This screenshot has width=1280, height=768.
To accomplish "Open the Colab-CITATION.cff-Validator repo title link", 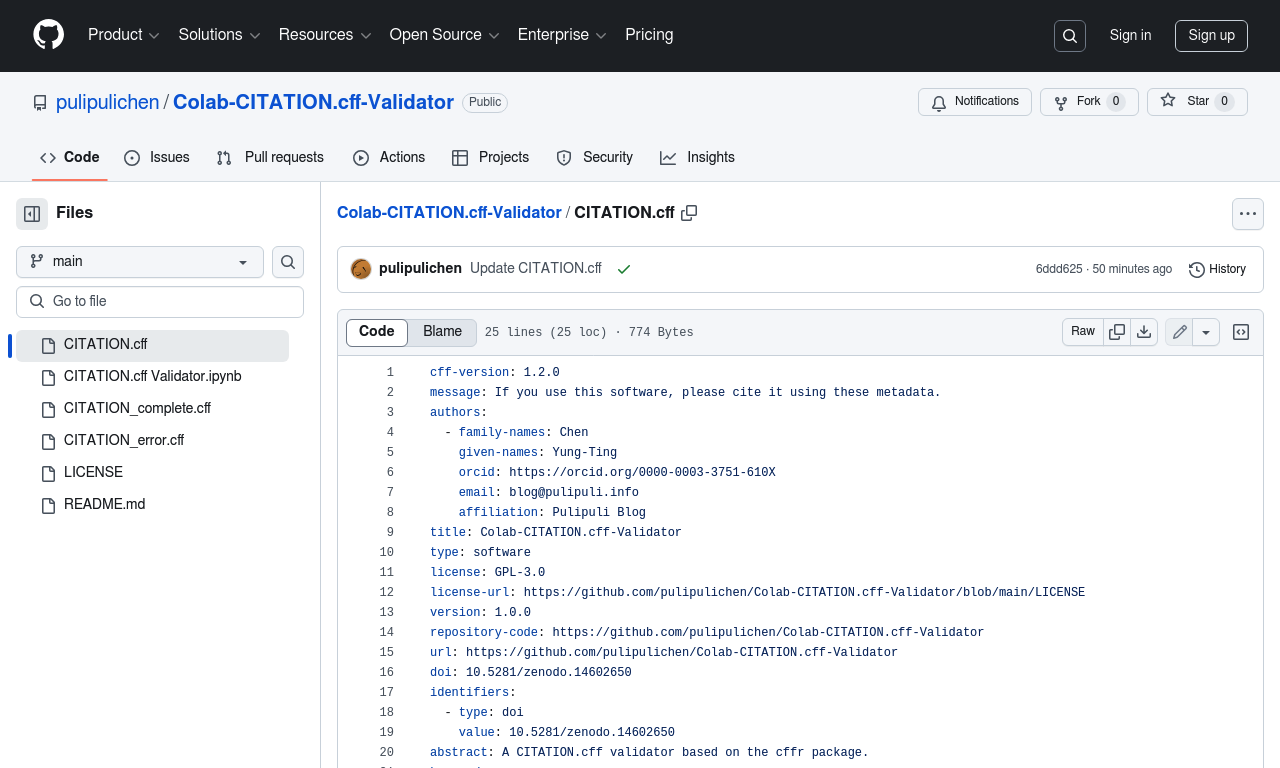I will (313, 102).
